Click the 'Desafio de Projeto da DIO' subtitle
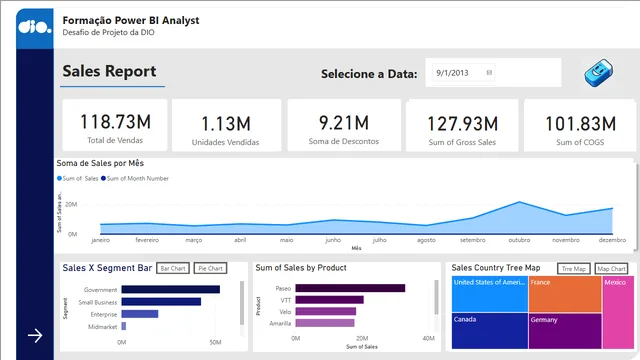 108,32
